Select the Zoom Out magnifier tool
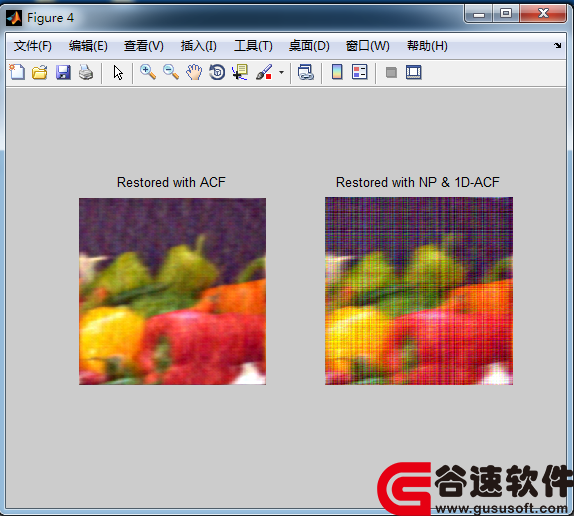Image resolution: width=574 pixels, height=516 pixels. (171, 72)
